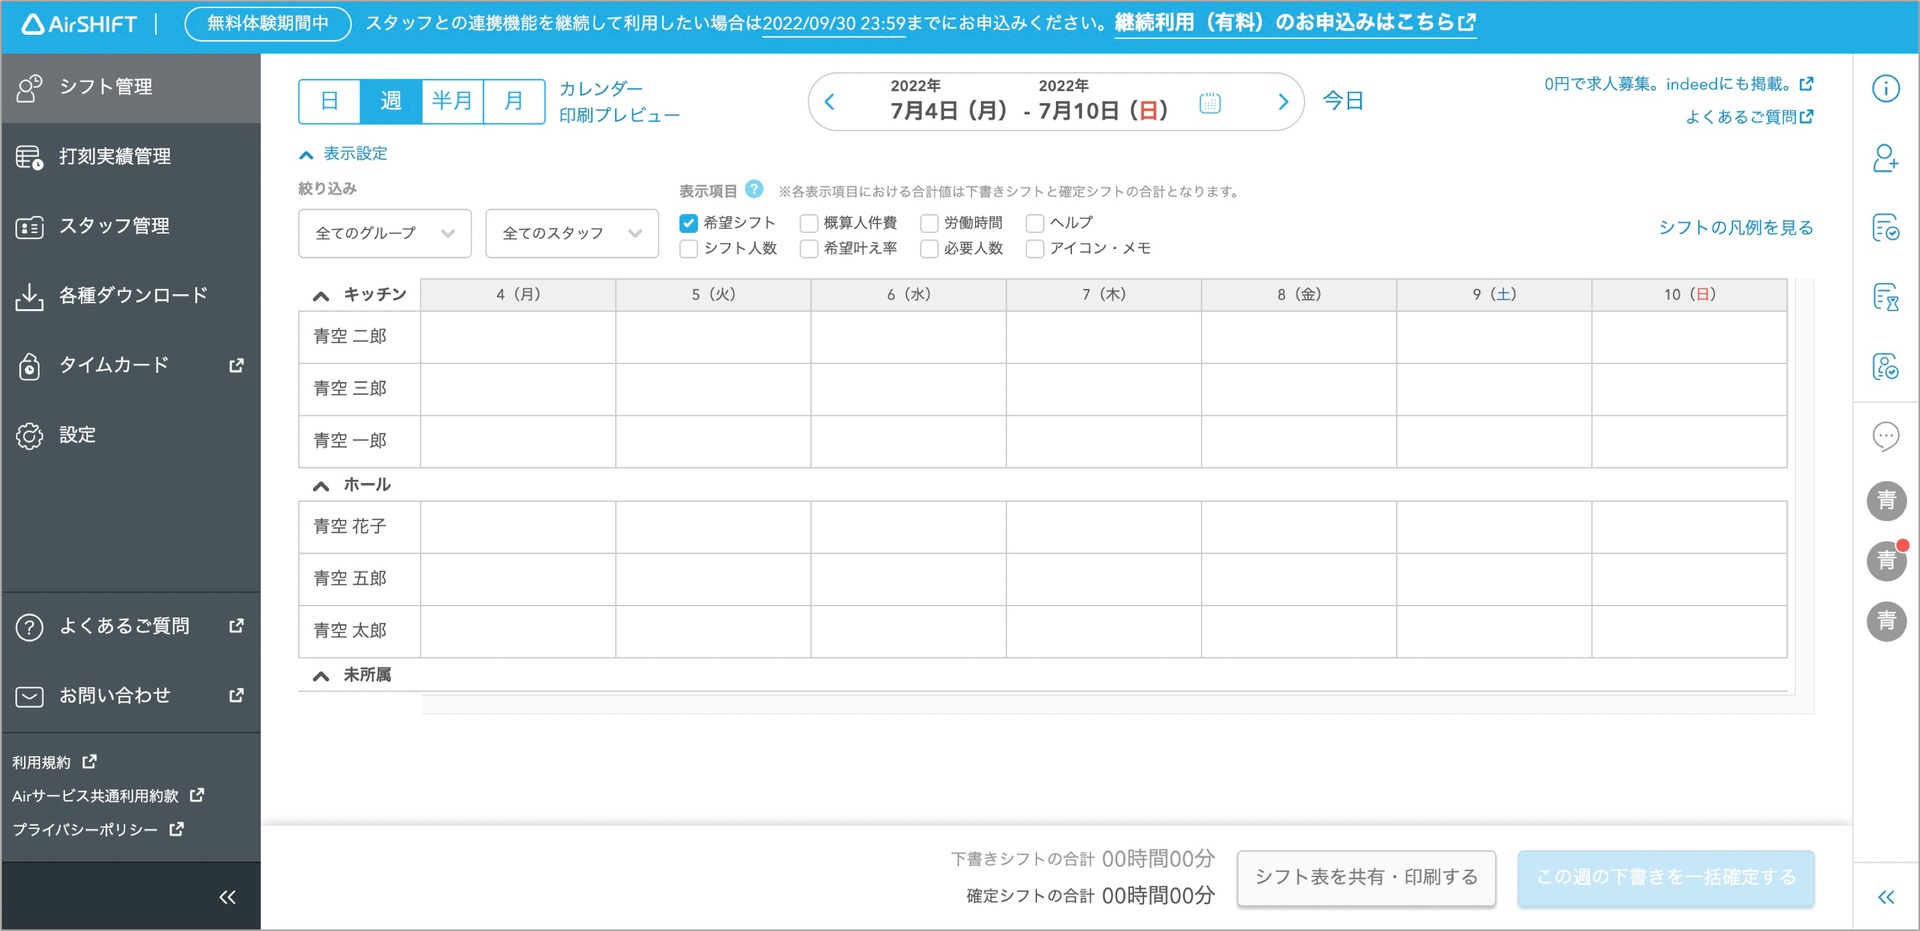Open the chat bubble icon

click(1885, 436)
